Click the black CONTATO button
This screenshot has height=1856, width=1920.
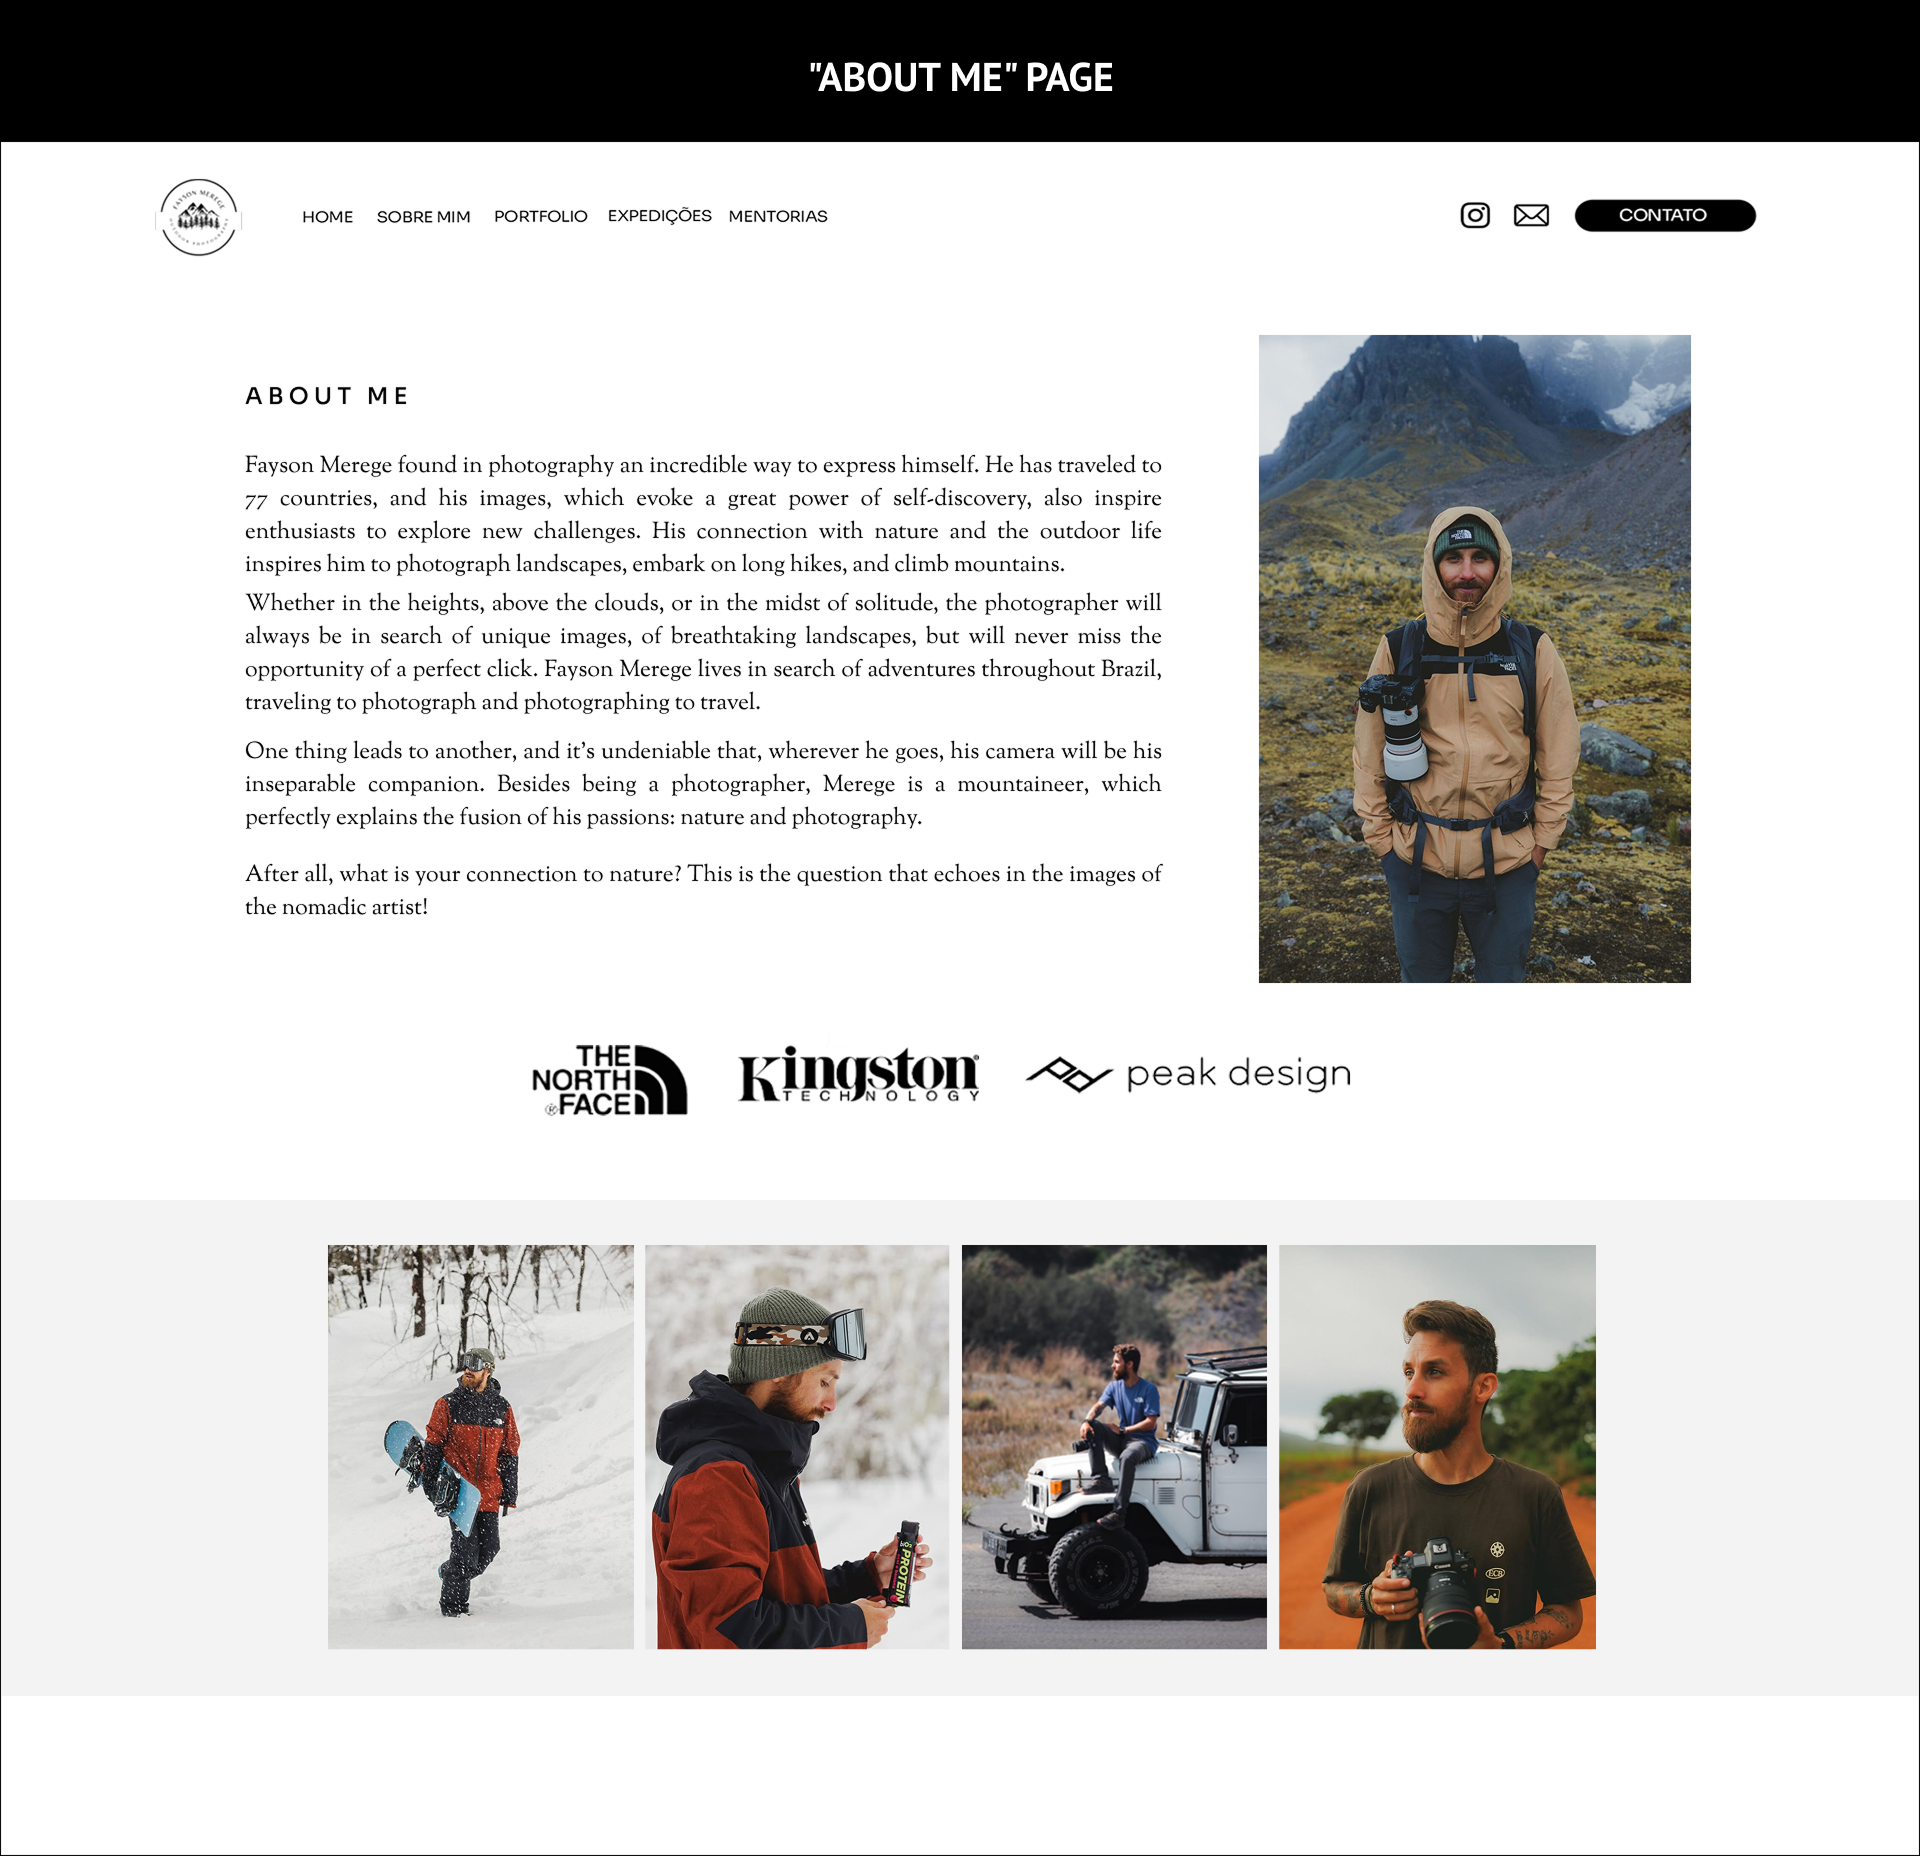[x=1665, y=215]
